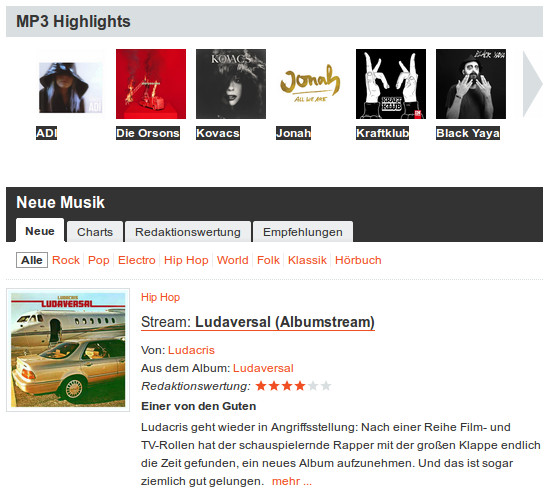Open the Kovacs album cover image
The image size is (549, 497).
231,84
